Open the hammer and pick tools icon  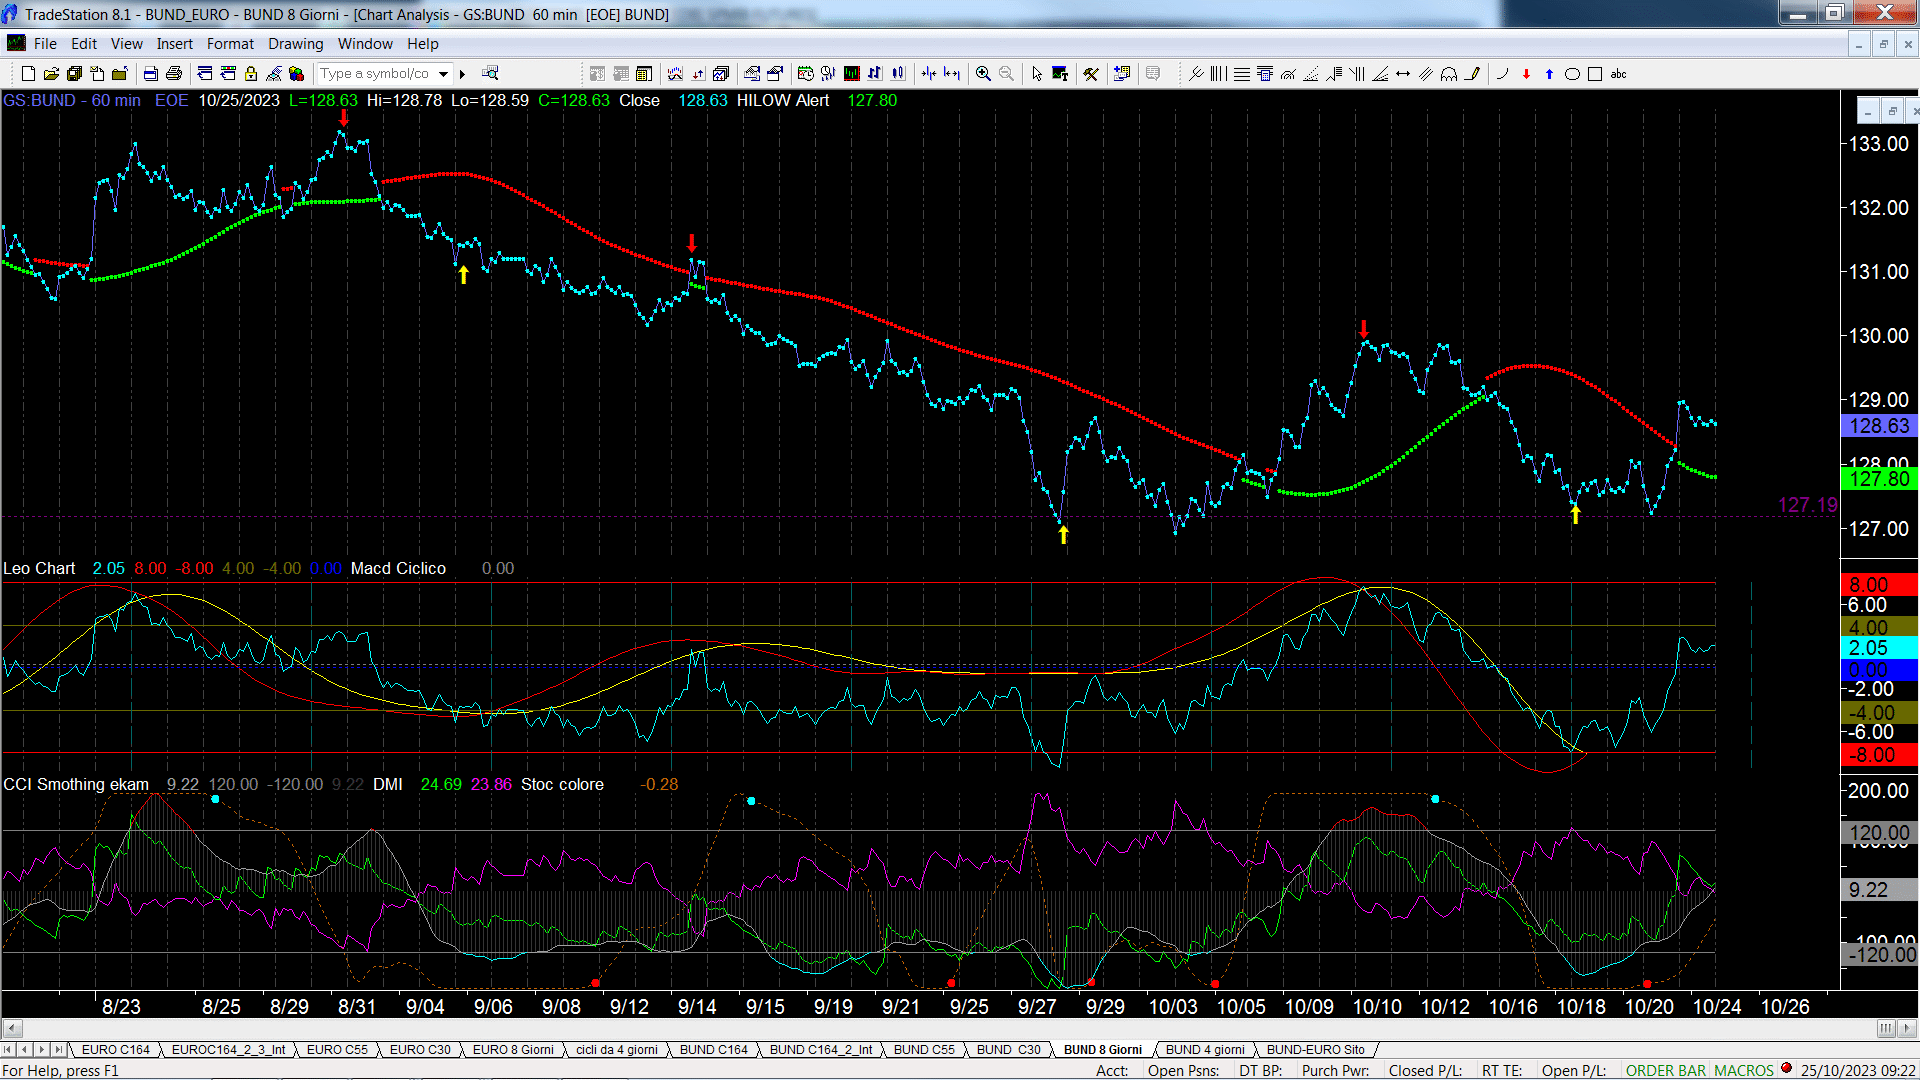(1091, 74)
